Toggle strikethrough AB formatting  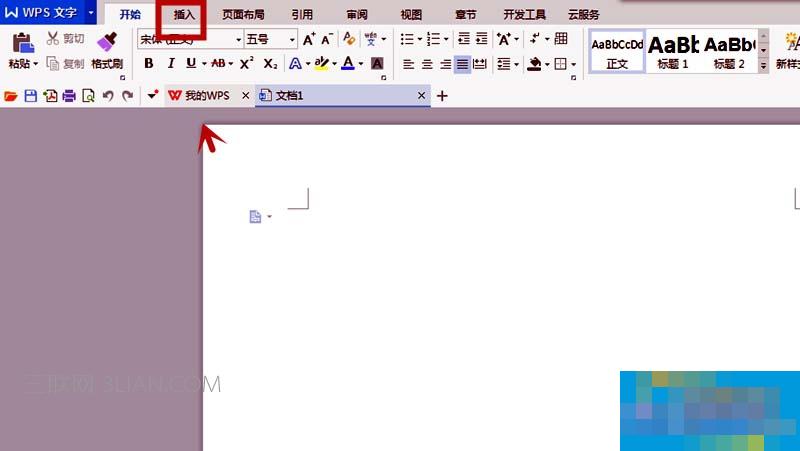coord(218,63)
